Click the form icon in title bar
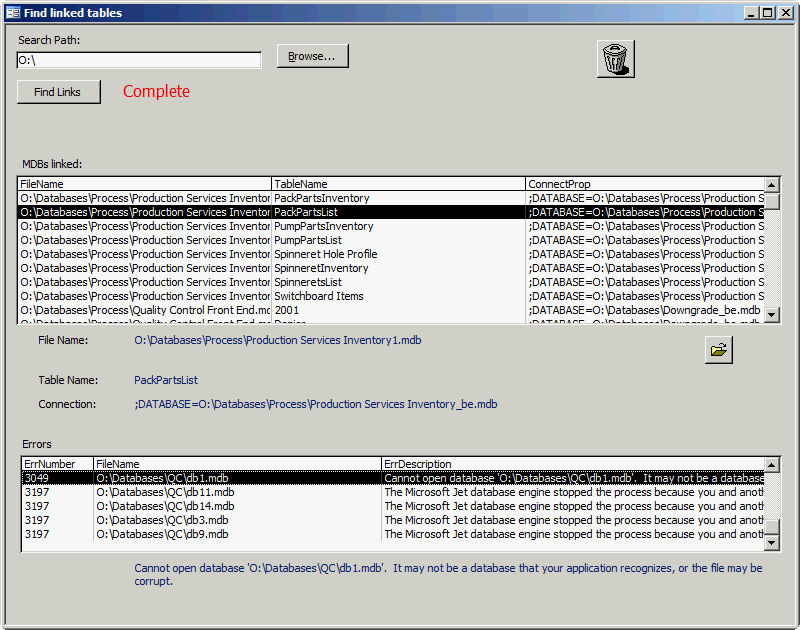The image size is (800, 630). click(12, 12)
